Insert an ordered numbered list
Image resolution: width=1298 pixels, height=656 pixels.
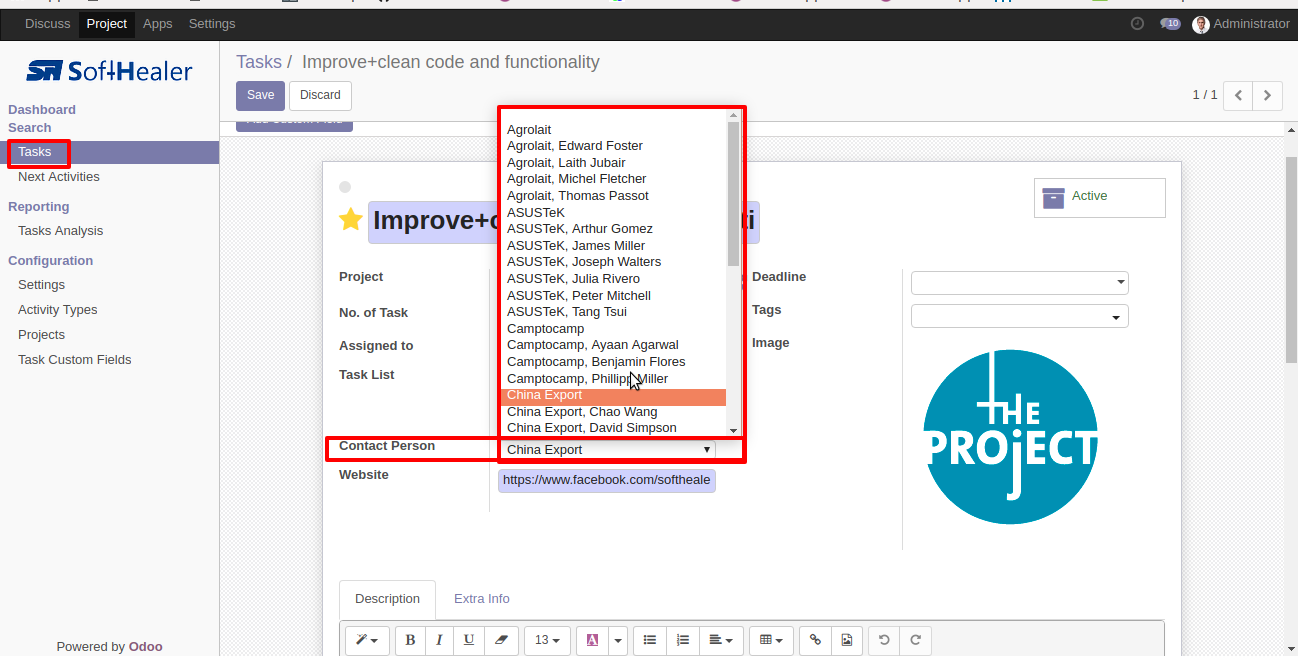683,640
